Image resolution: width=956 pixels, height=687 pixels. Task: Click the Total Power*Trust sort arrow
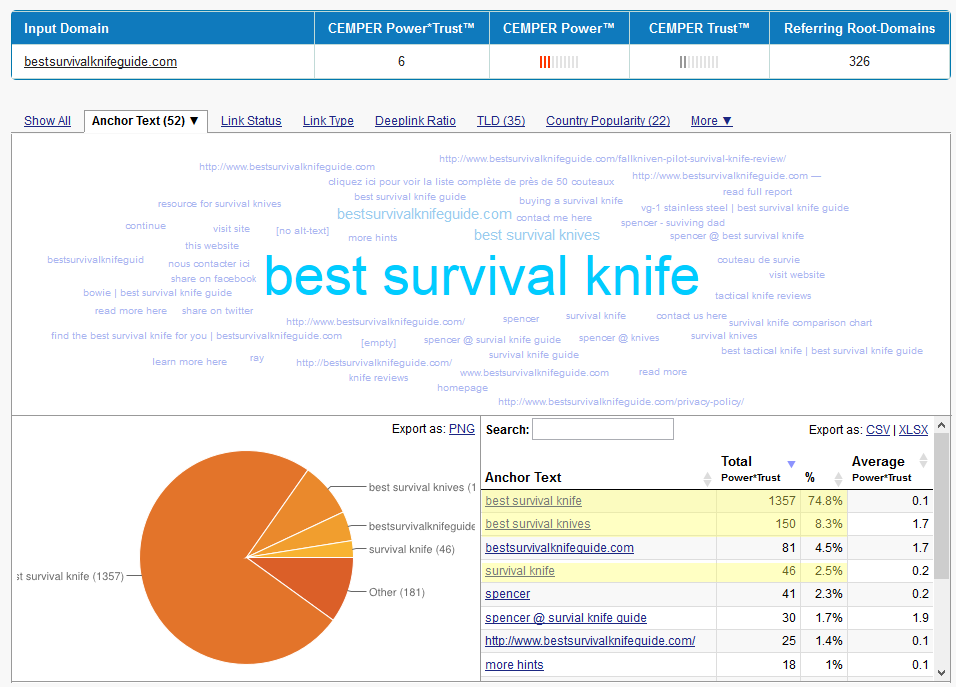(792, 464)
